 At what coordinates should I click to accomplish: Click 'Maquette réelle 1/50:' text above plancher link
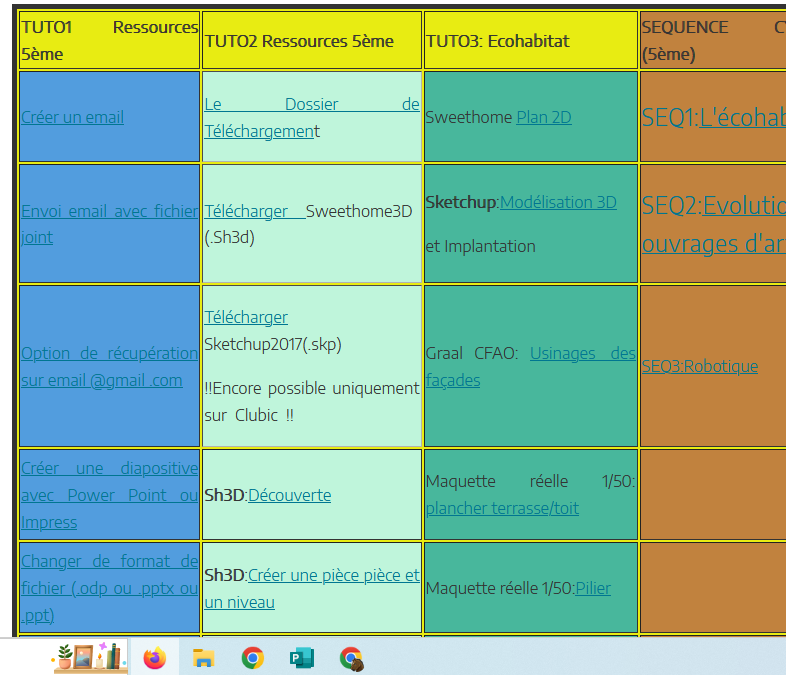[530, 482]
